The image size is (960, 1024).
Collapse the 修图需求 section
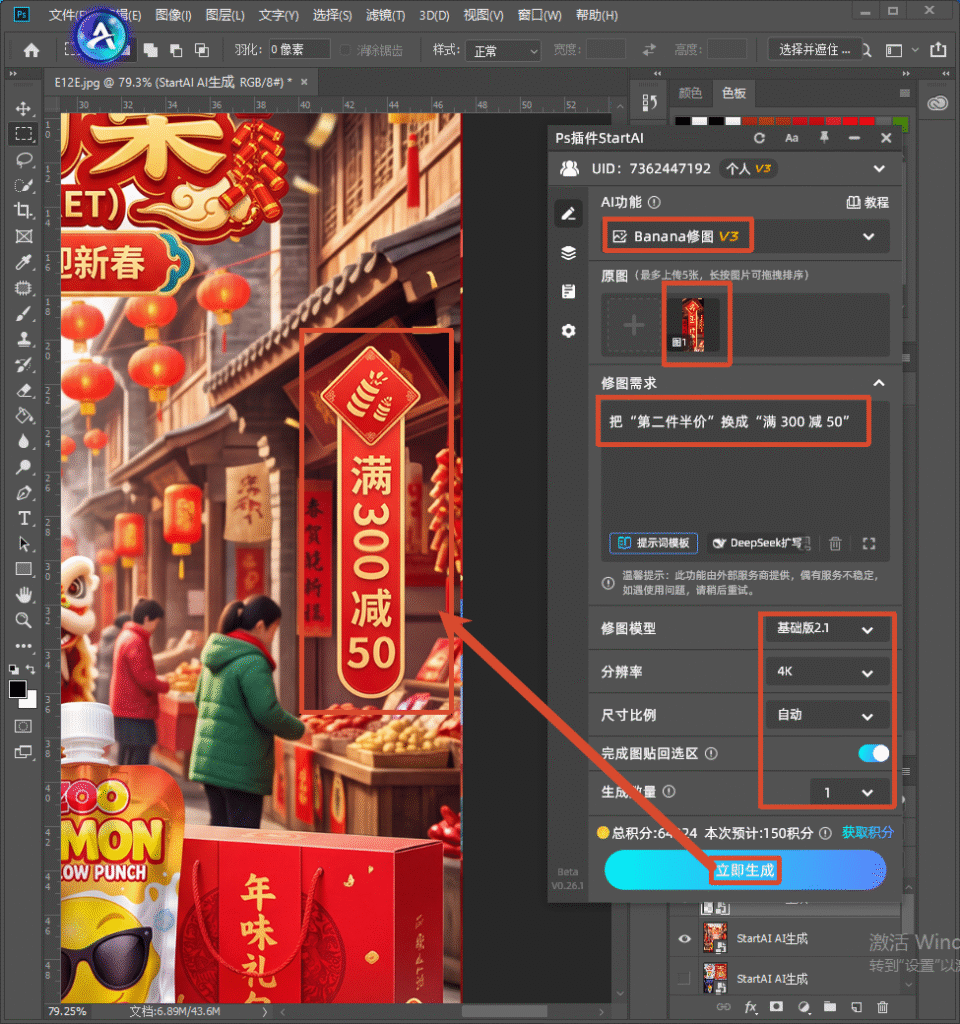(879, 383)
